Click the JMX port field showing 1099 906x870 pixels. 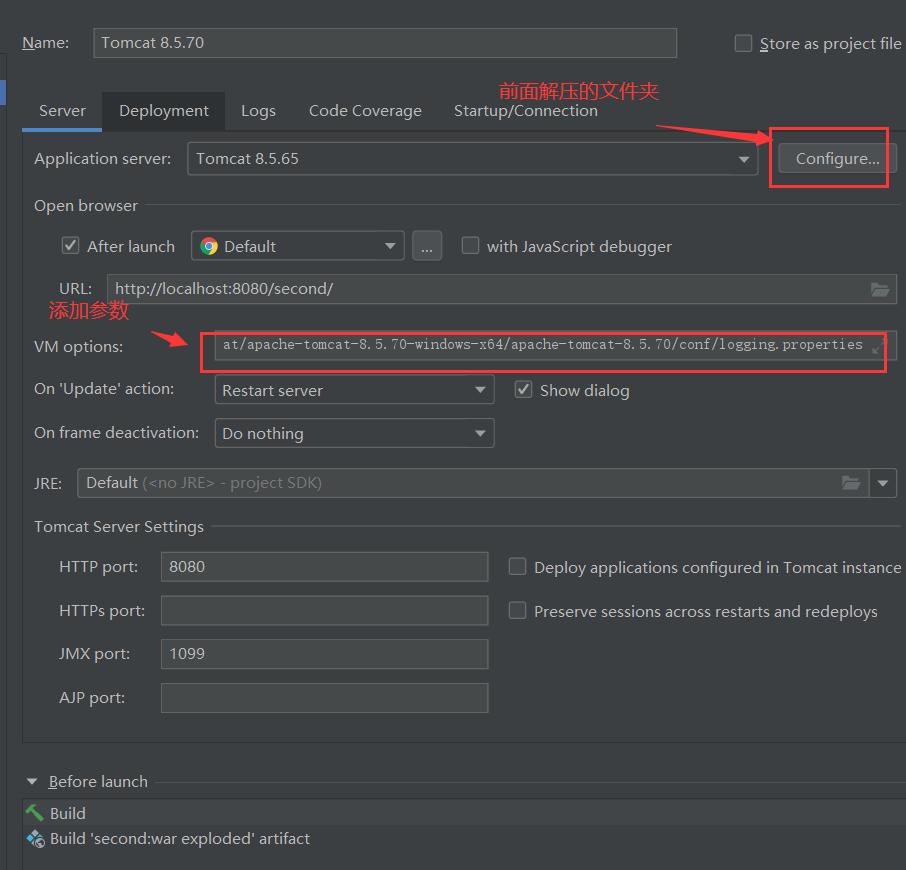324,654
